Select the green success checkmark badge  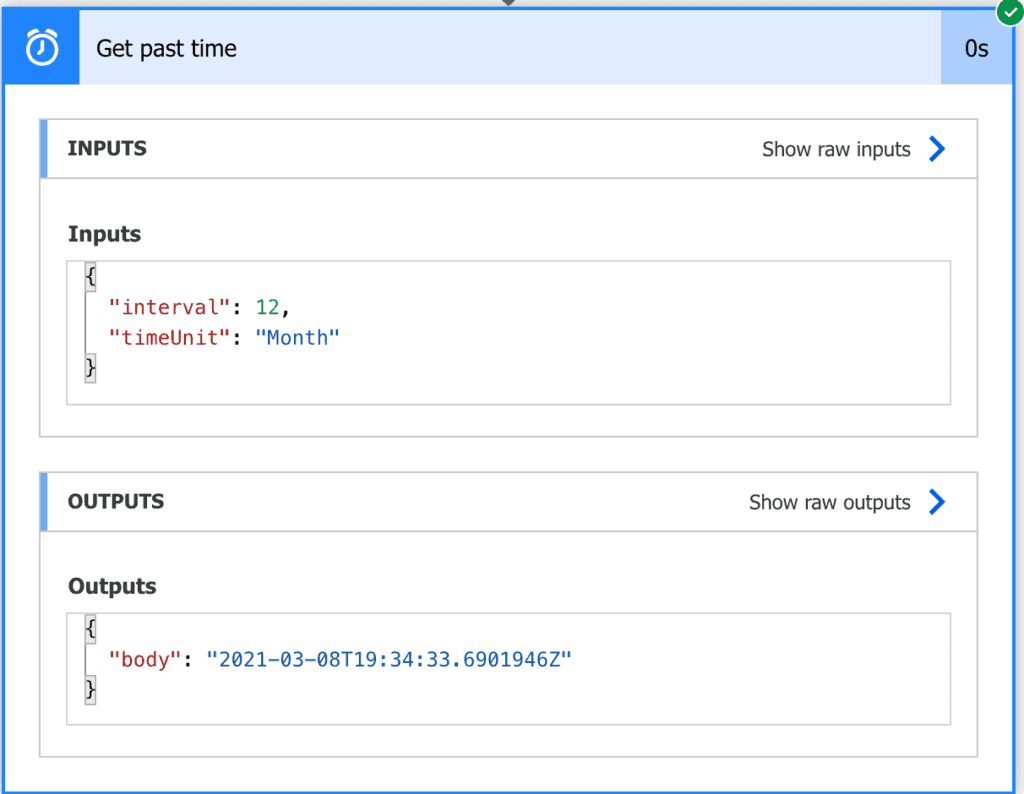coord(1010,13)
